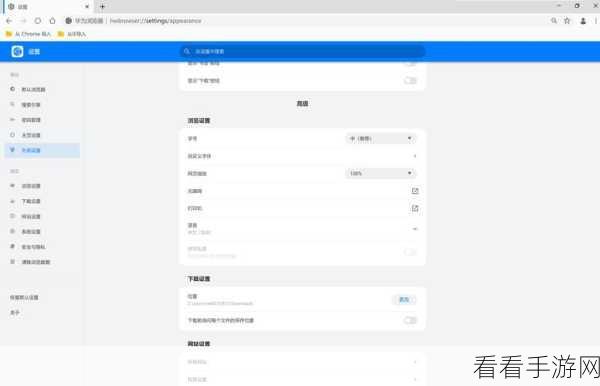600x386 pixels.
Task: Open the user profile icon
Action: pos(583,21)
